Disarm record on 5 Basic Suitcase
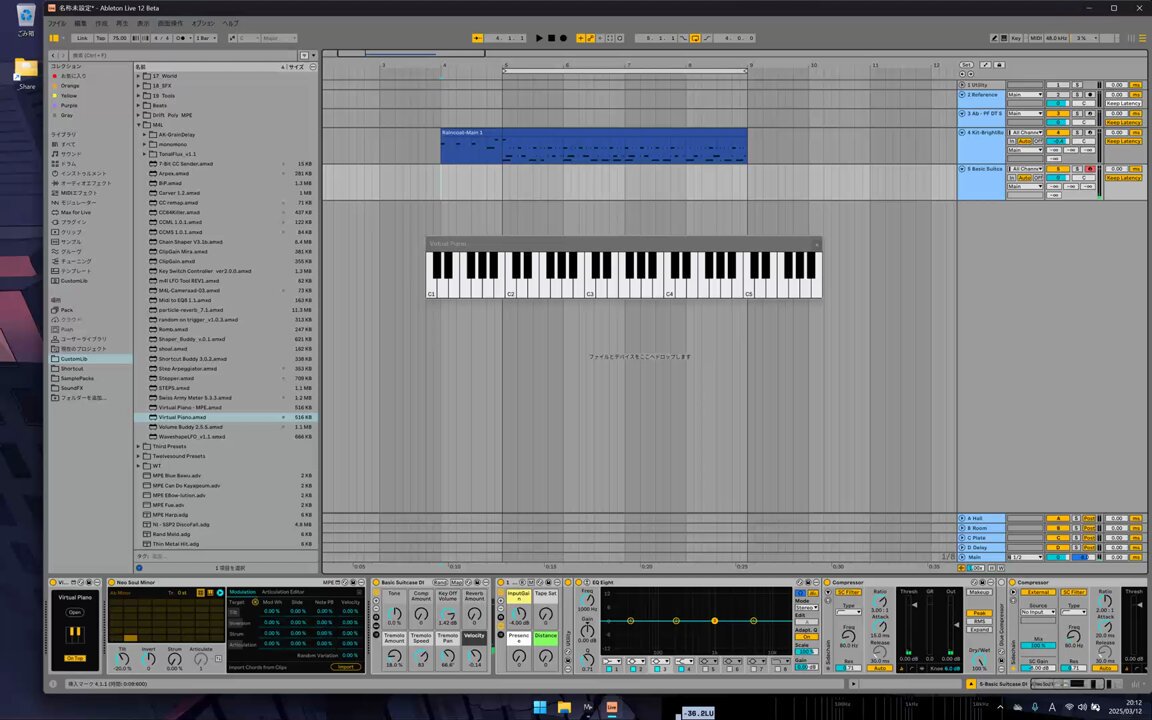The width and height of the screenshot is (1152, 720). point(1090,169)
